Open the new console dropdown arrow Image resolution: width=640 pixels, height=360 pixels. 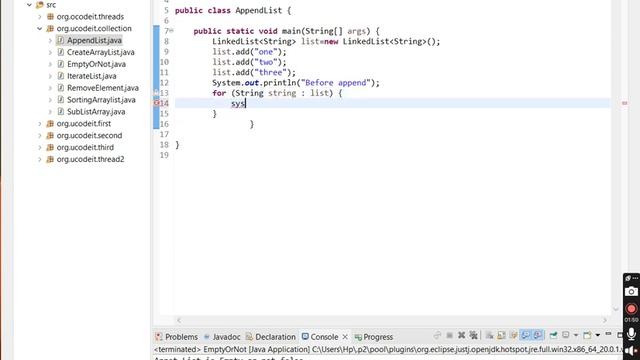click(598, 336)
